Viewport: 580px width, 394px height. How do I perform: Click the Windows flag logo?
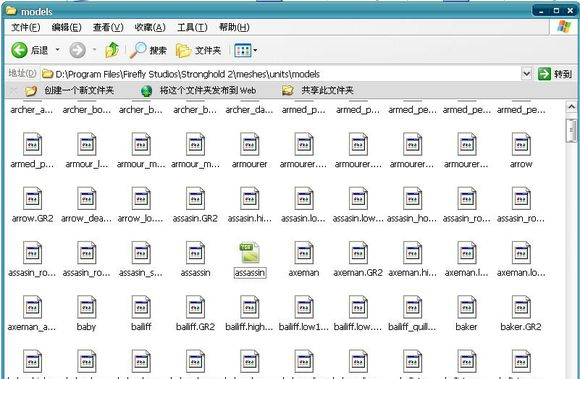(x=564, y=27)
